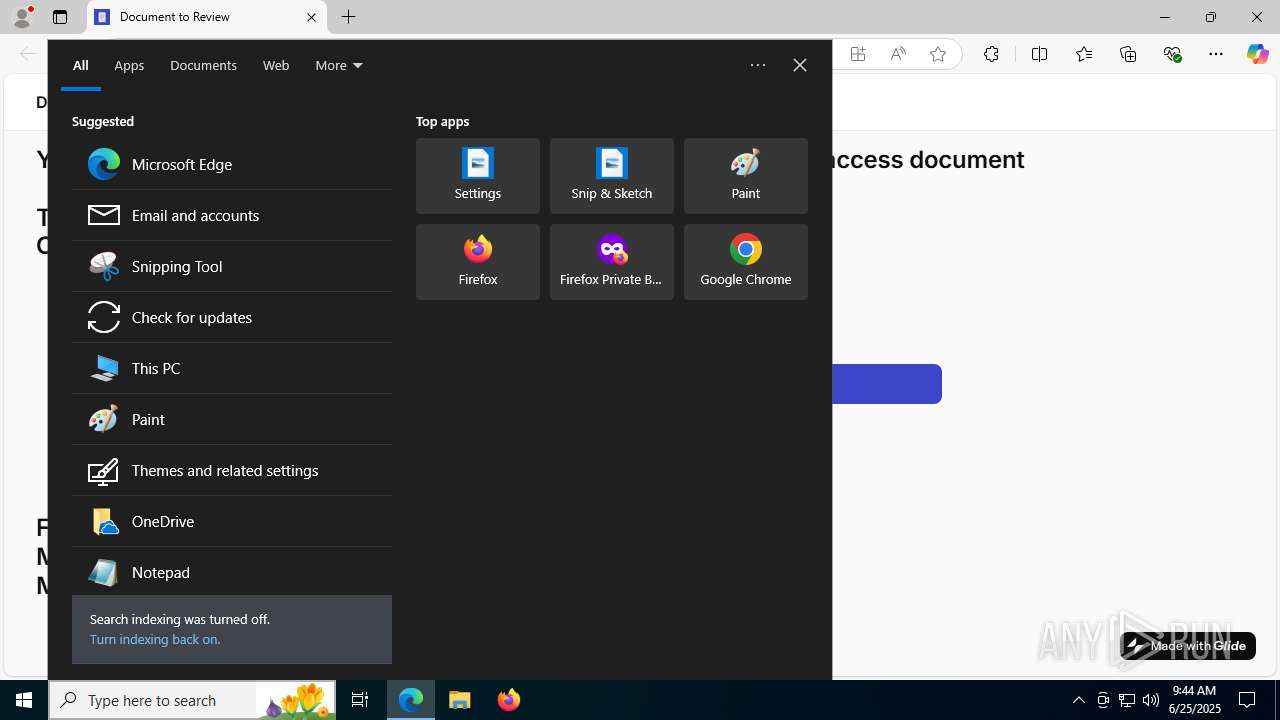This screenshot has height=720, width=1280.
Task: Open Edge Extensions toolbar button
Action: click(991, 54)
